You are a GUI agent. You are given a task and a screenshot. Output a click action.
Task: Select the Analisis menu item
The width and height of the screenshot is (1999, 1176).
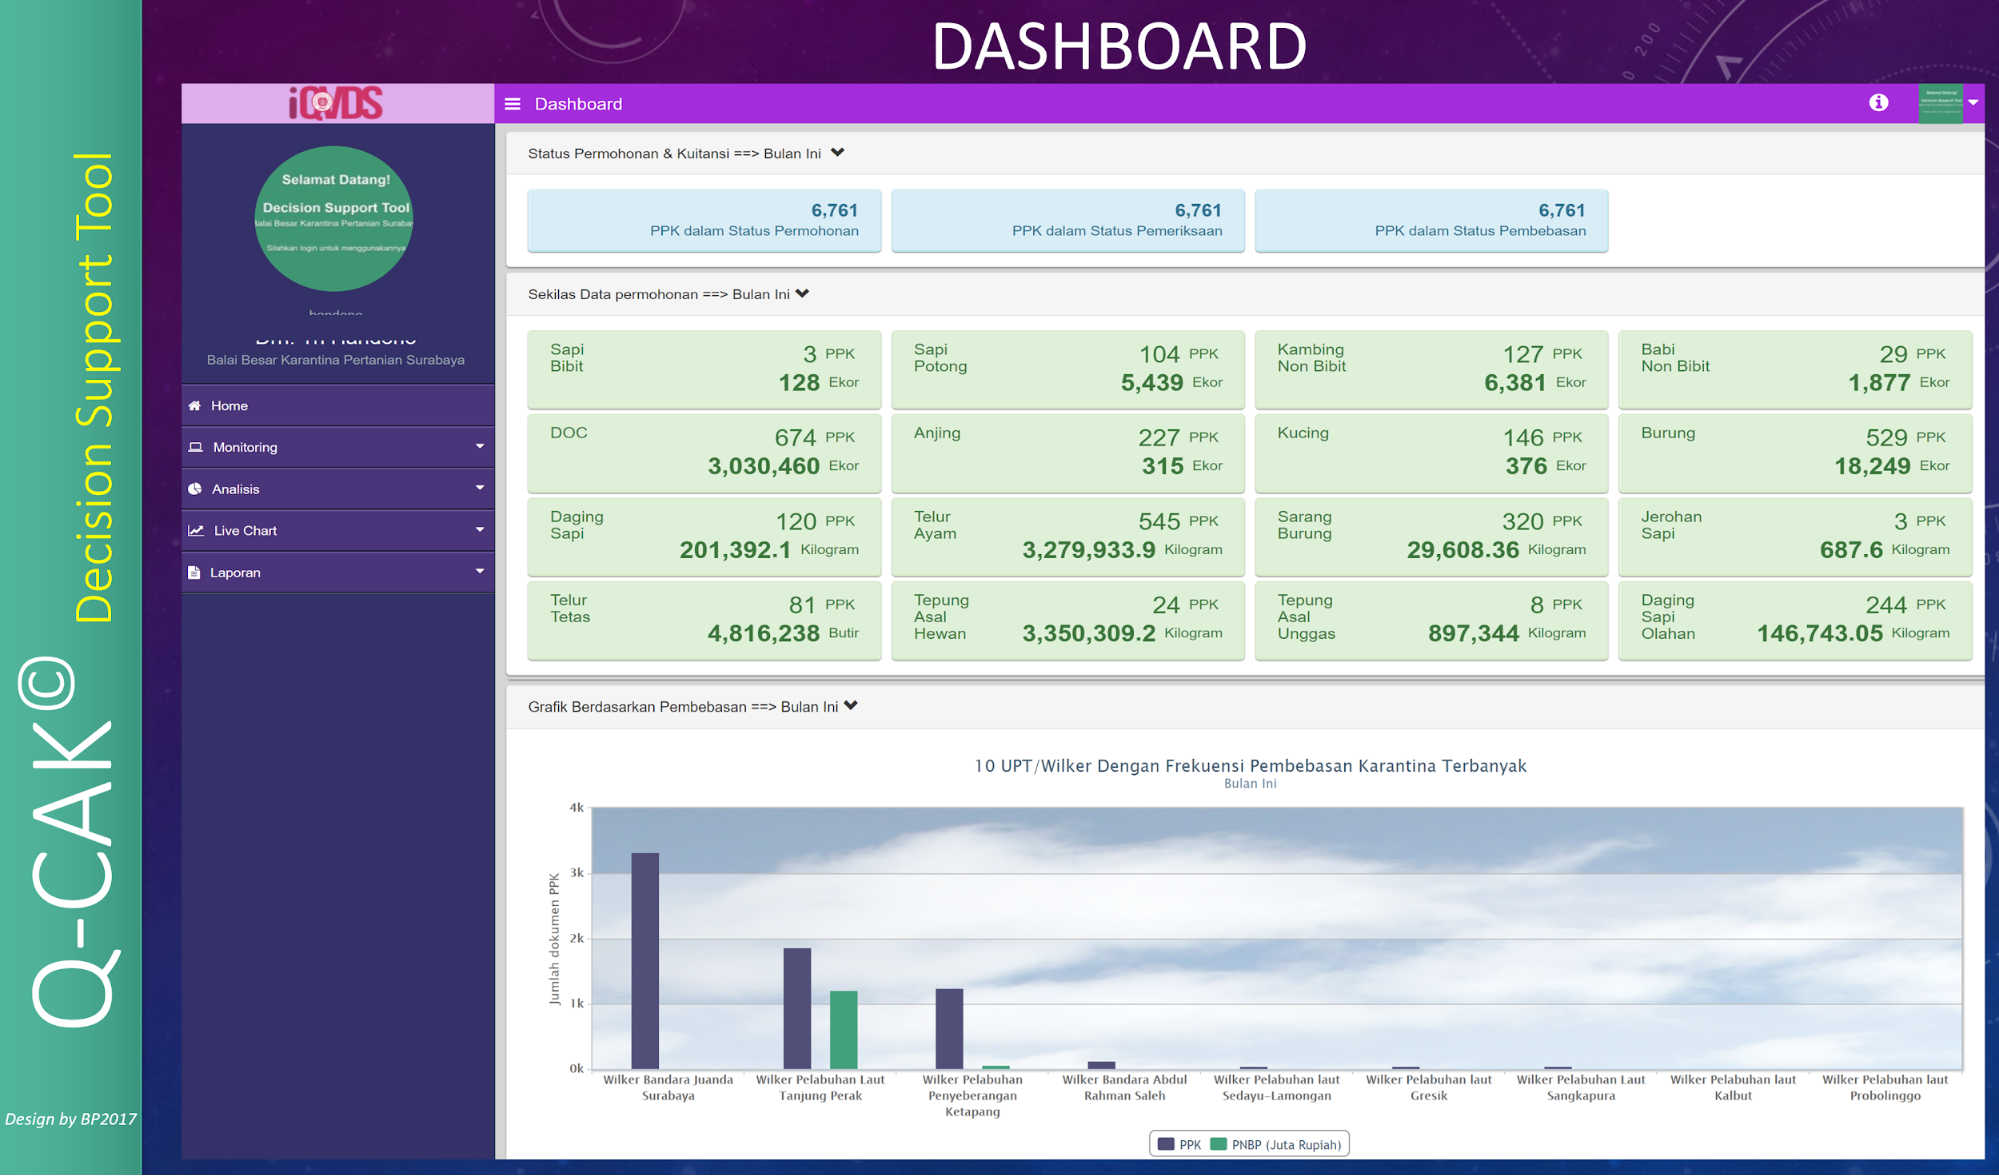(236, 489)
